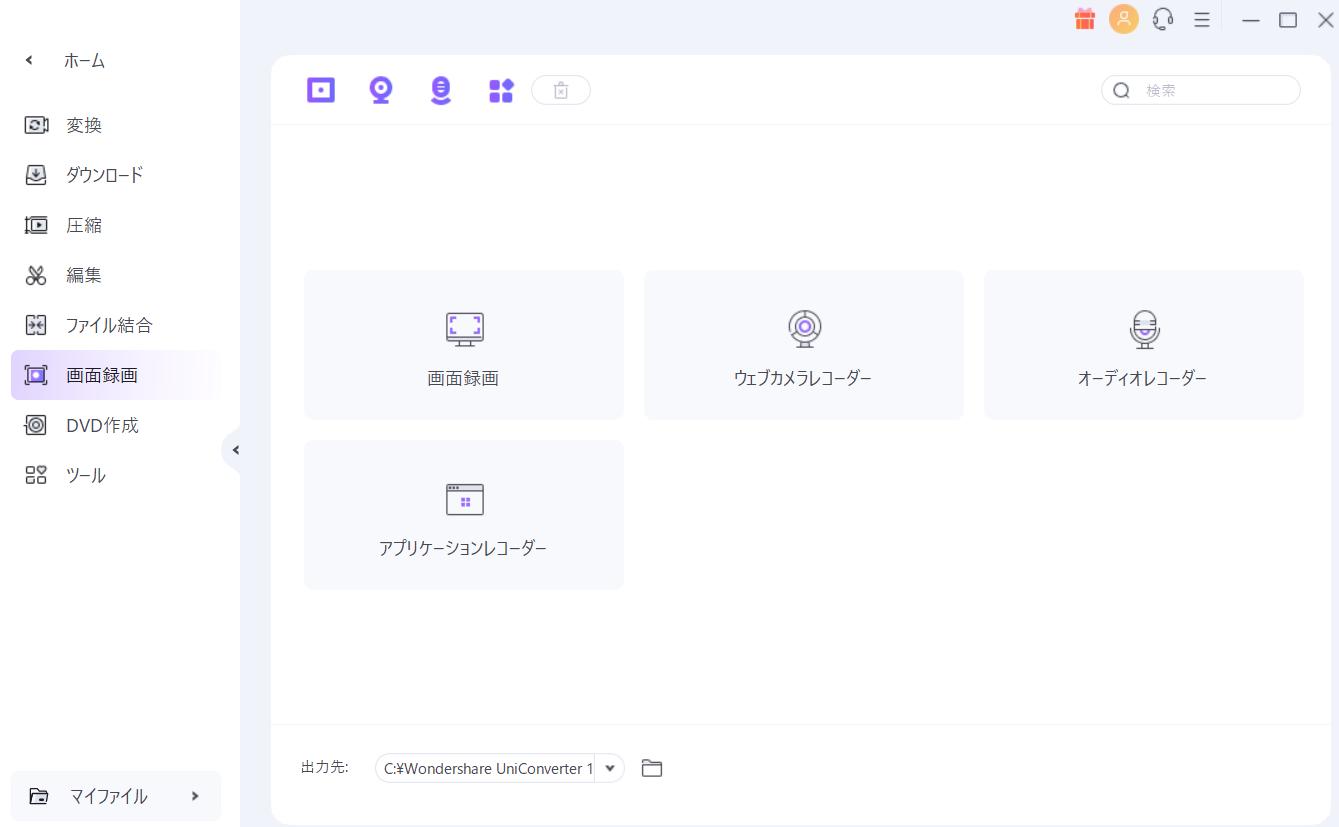
Task: Click the microphone icon on the オーディオレコーダー card
Action: (x=1144, y=329)
